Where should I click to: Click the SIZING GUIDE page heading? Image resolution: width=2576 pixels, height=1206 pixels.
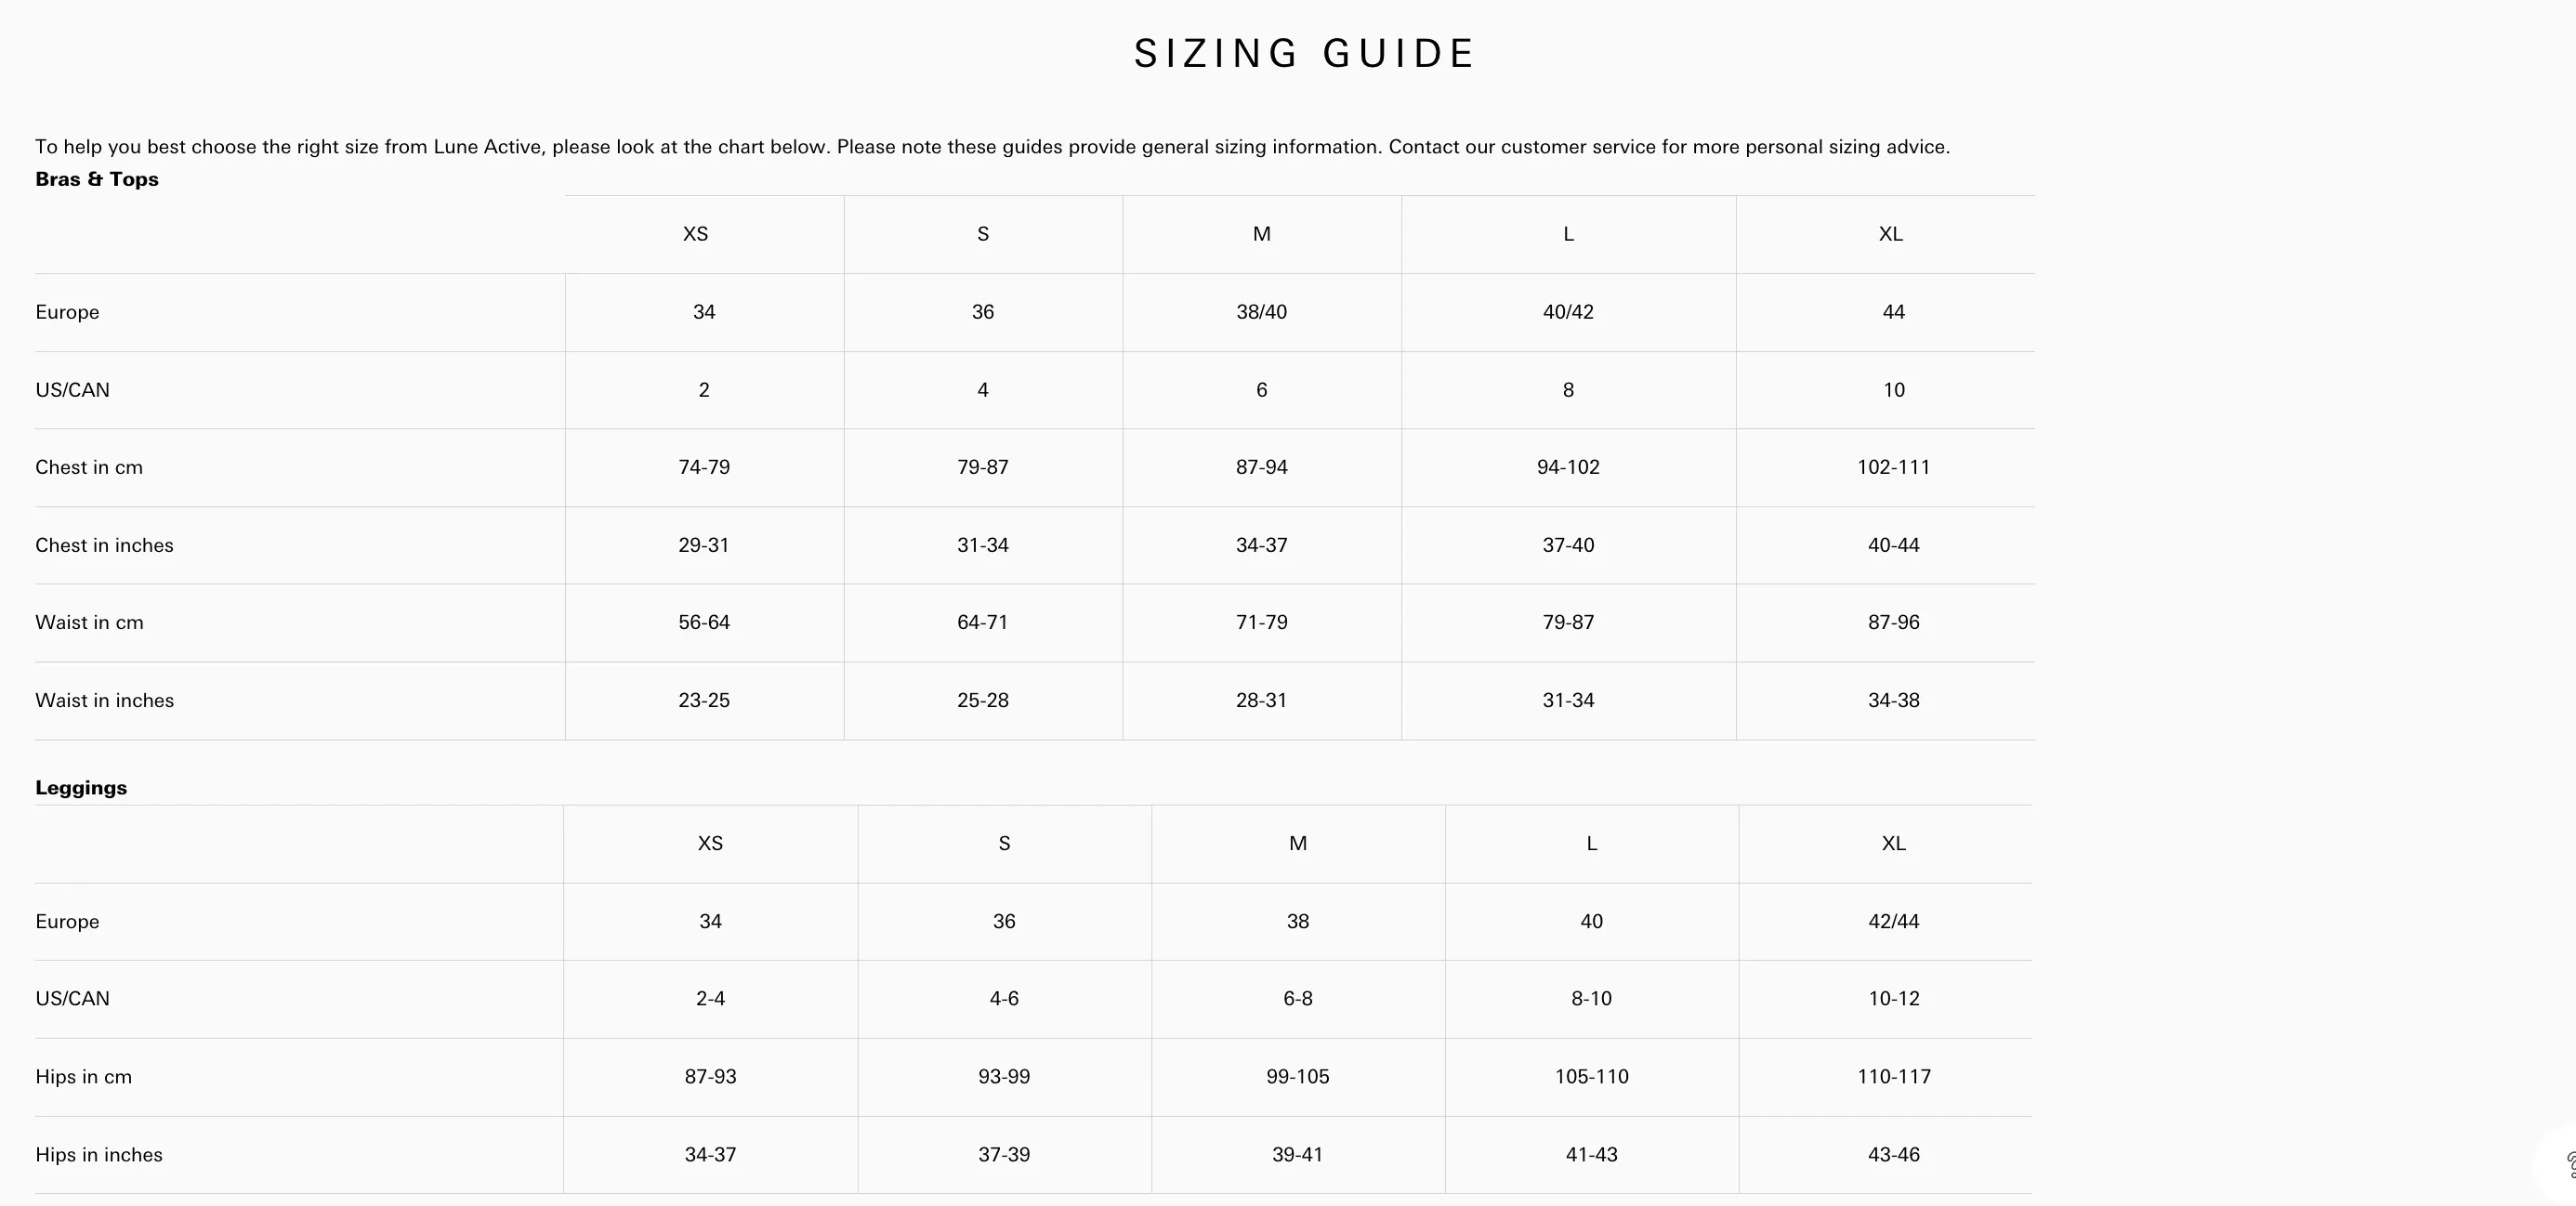click(x=1304, y=53)
